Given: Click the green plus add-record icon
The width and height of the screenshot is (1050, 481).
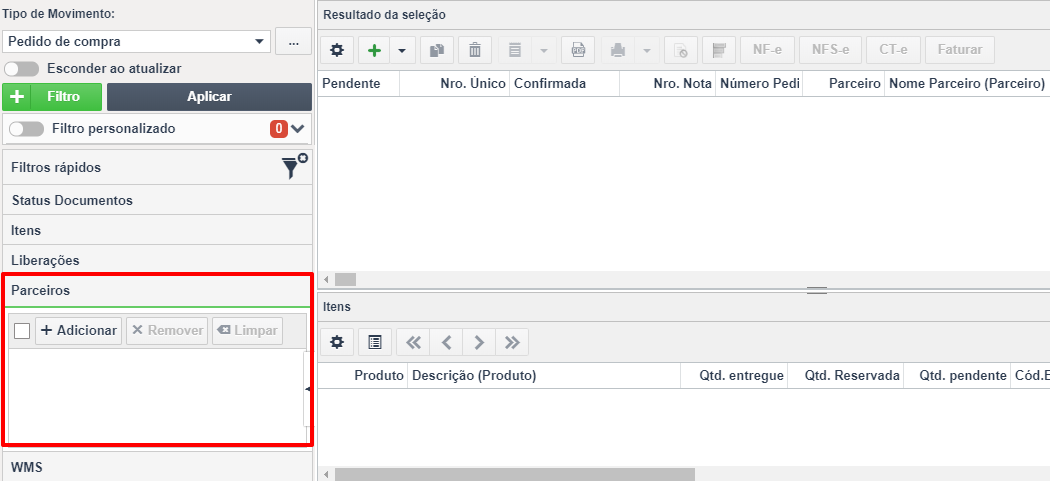Looking at the screenshot, I should point(374,50).
